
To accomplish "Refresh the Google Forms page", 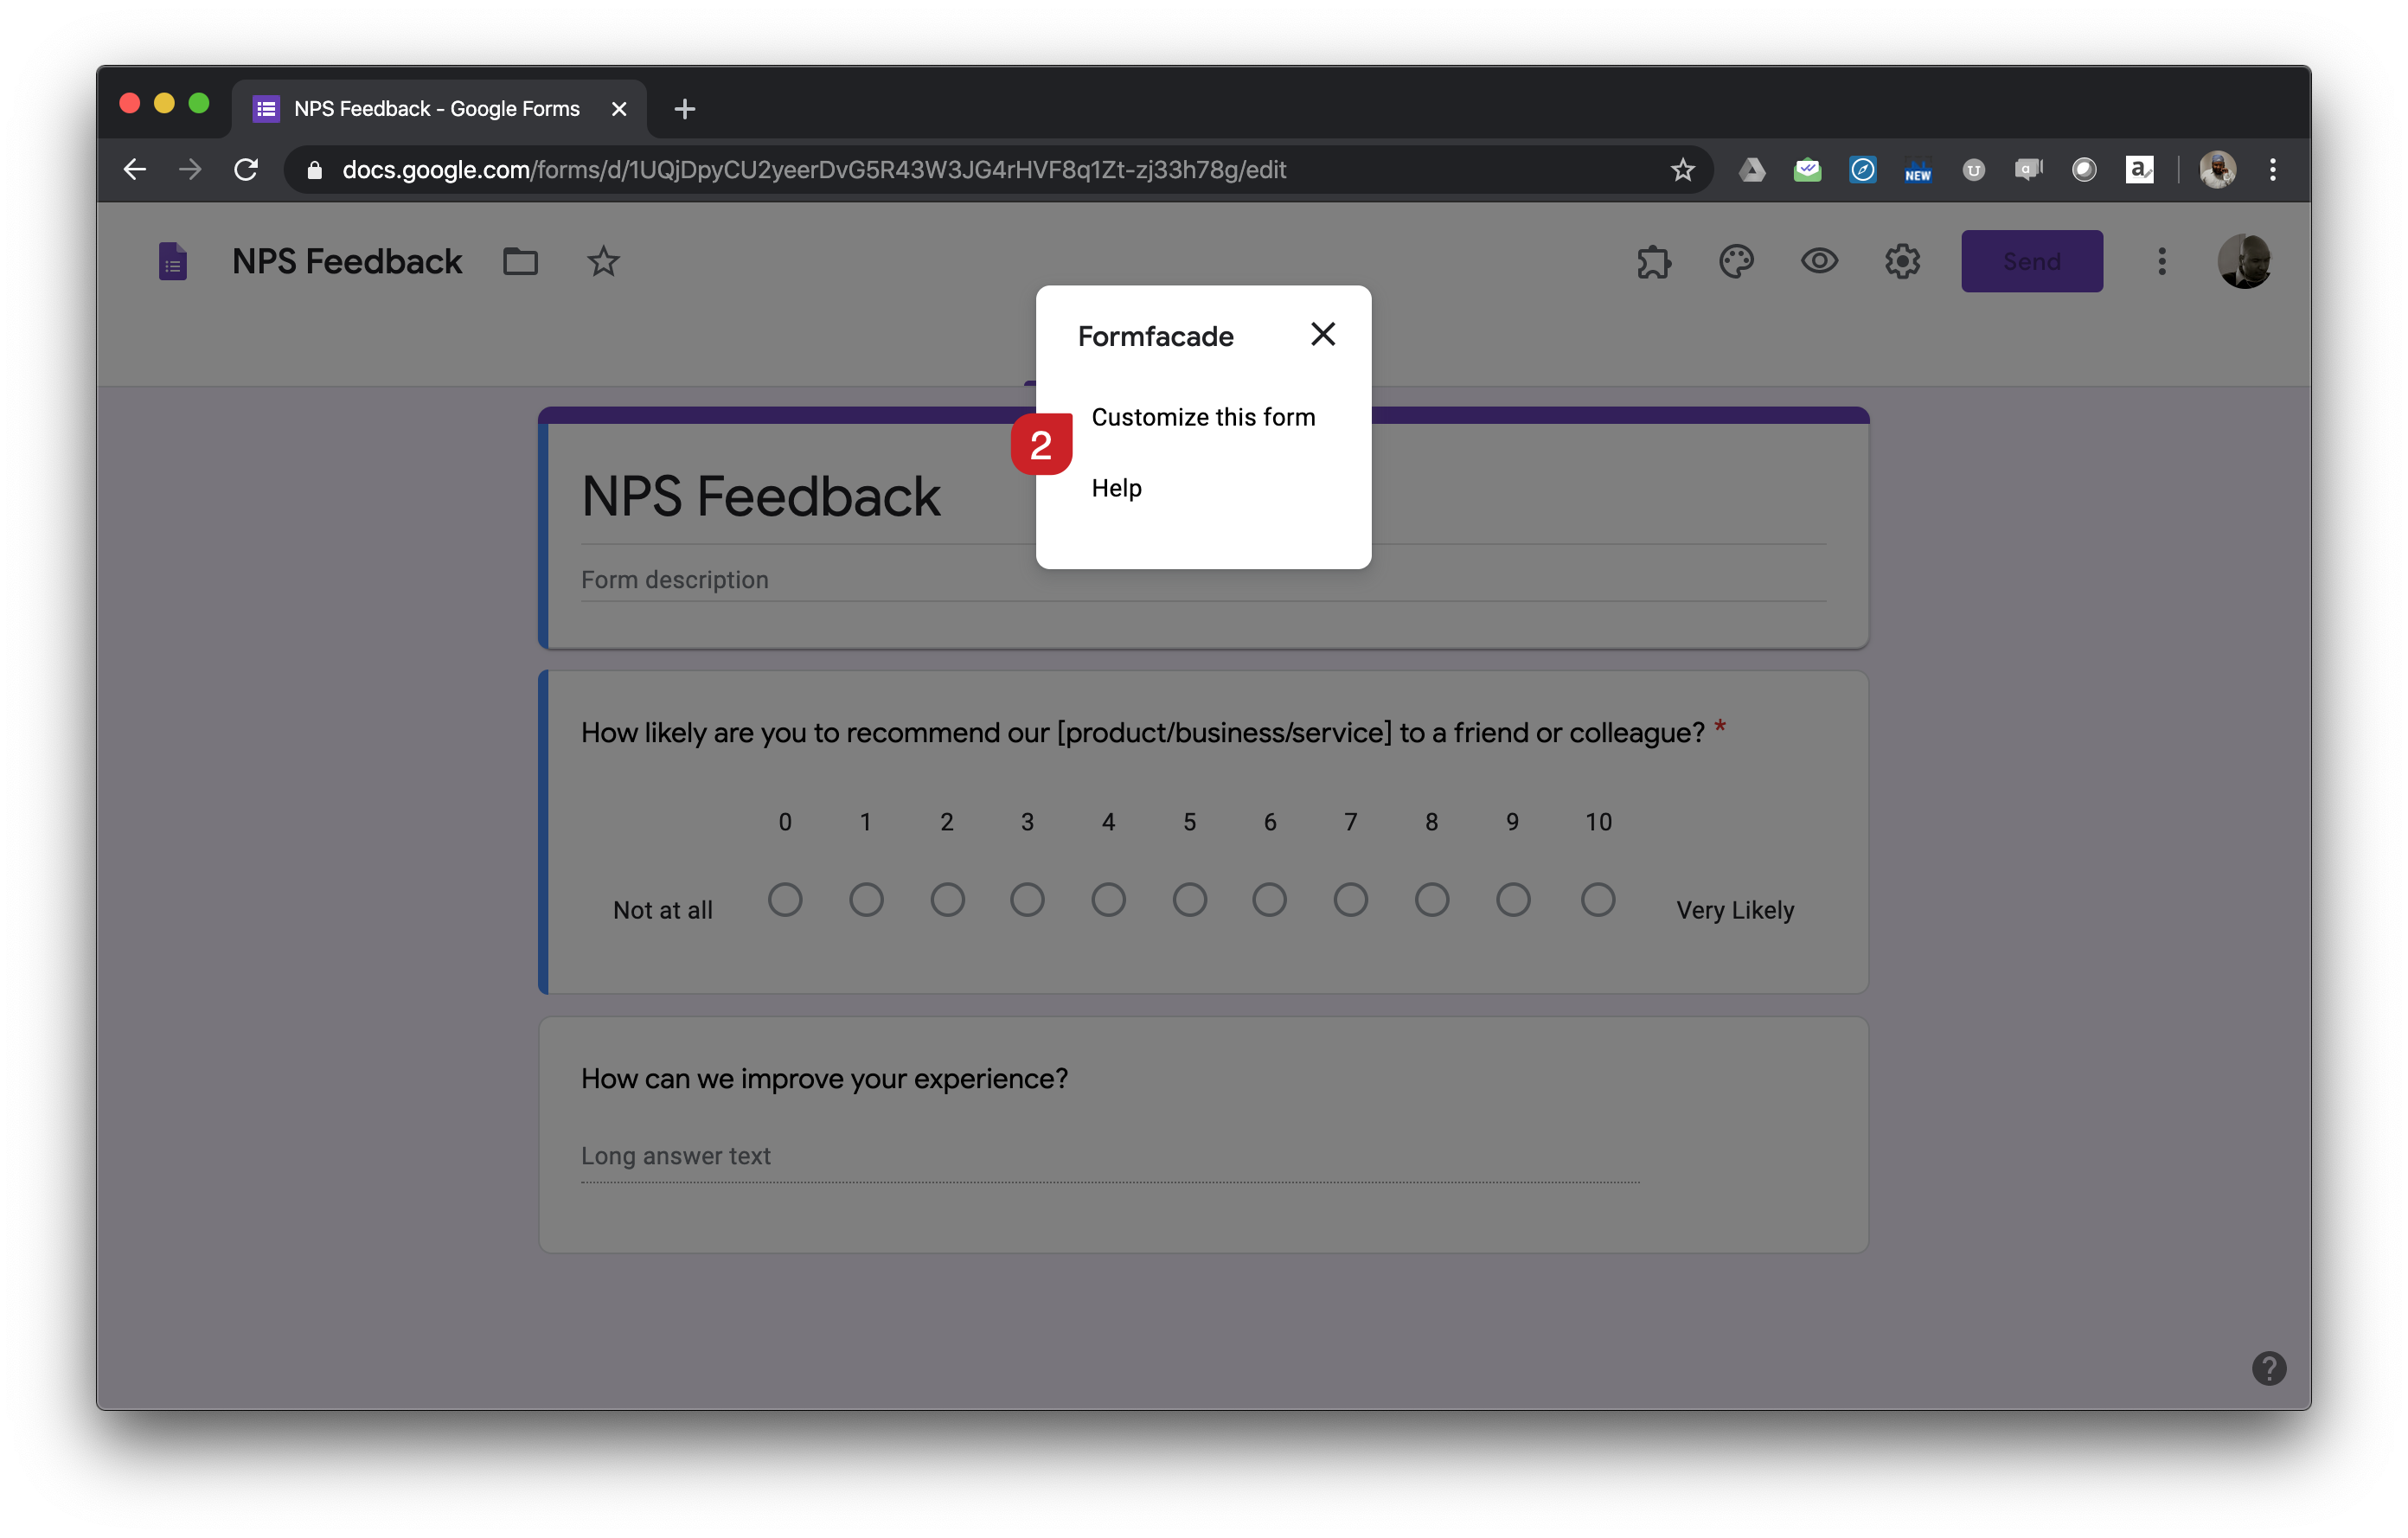I will click(x=246, y=169).
